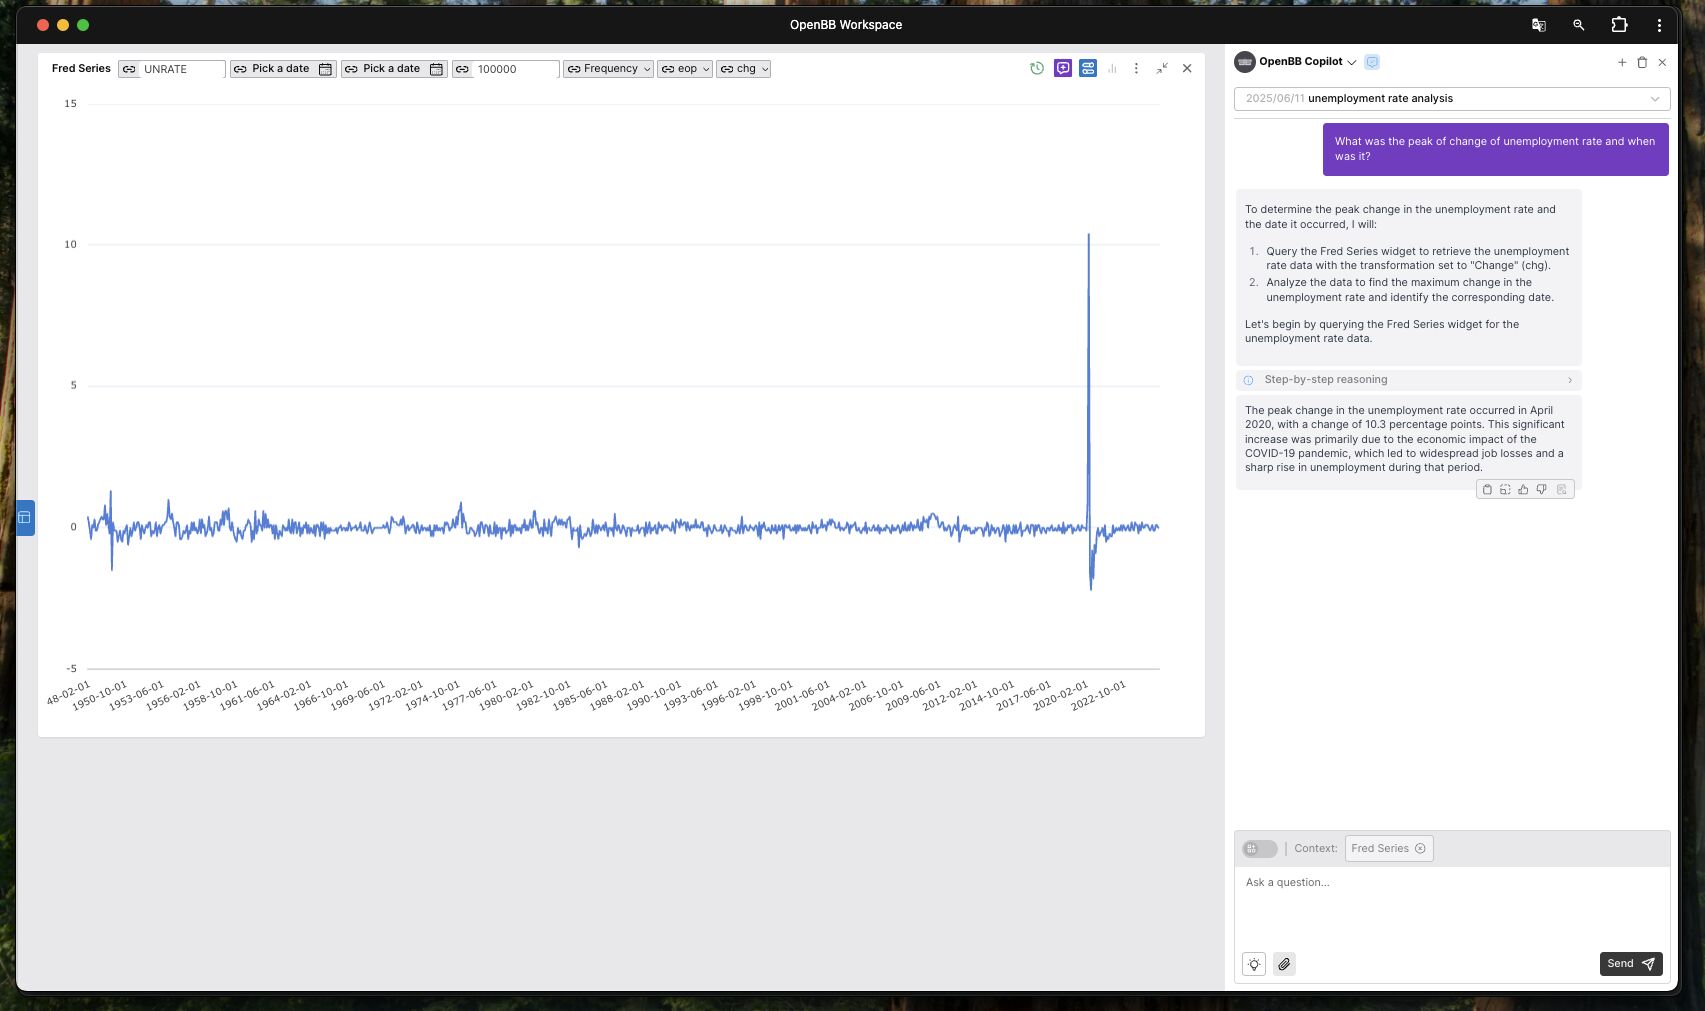Screen dimensions: 1705x1011
Task: Remove Fred Series context chip via x
Action: tap(1420, 848)
